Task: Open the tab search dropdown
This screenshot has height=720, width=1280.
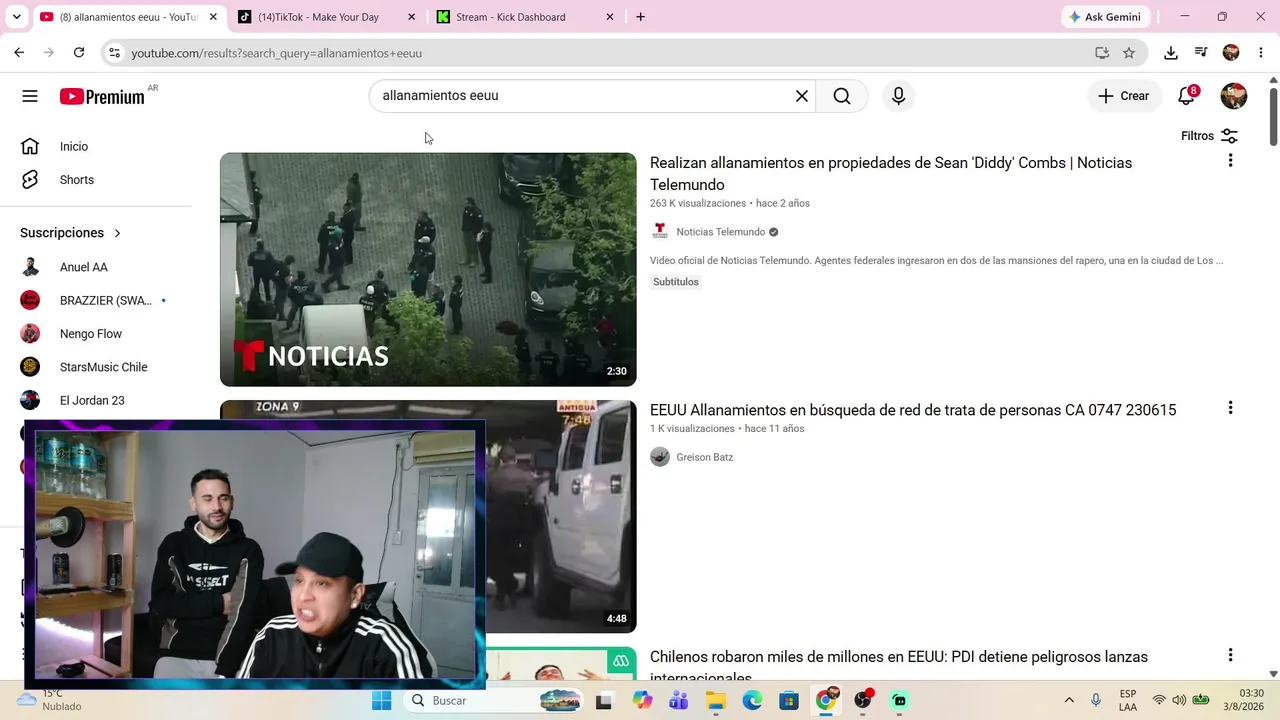Action: click(16, 17)
